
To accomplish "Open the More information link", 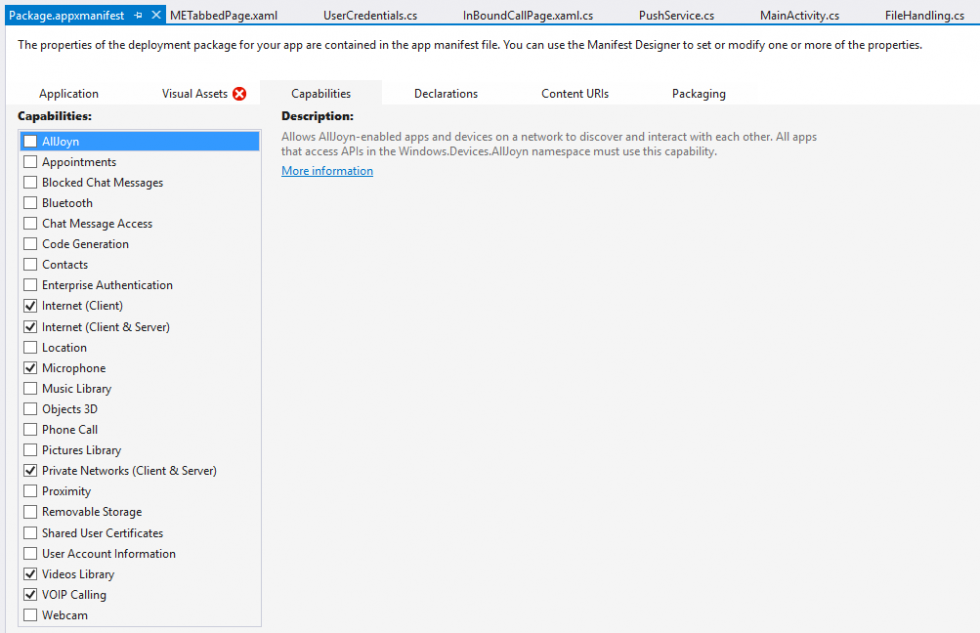I will pos(327,170).
